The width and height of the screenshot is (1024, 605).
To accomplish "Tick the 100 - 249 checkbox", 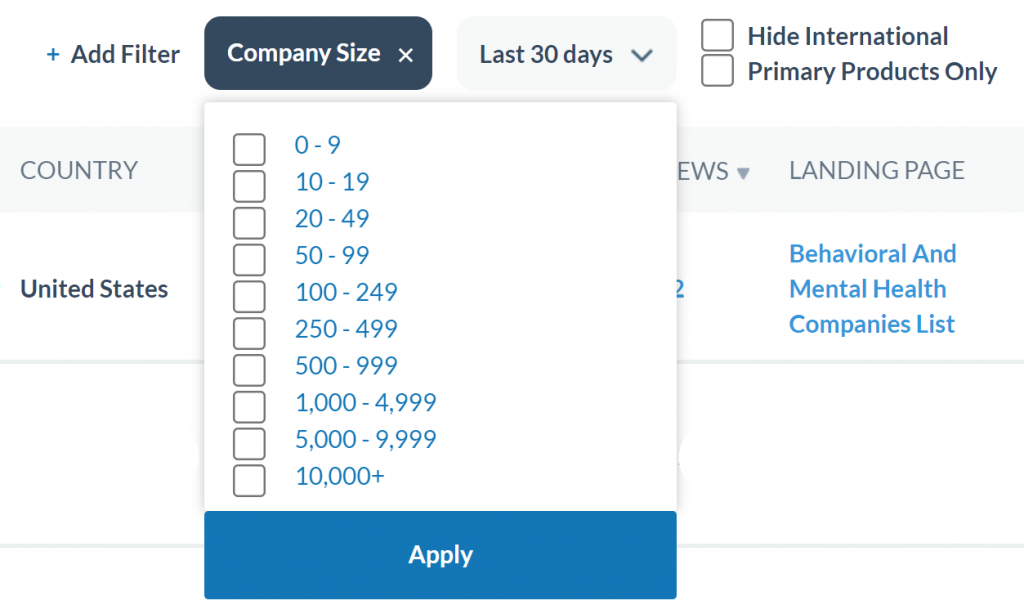I will click(x=249, y=296).
